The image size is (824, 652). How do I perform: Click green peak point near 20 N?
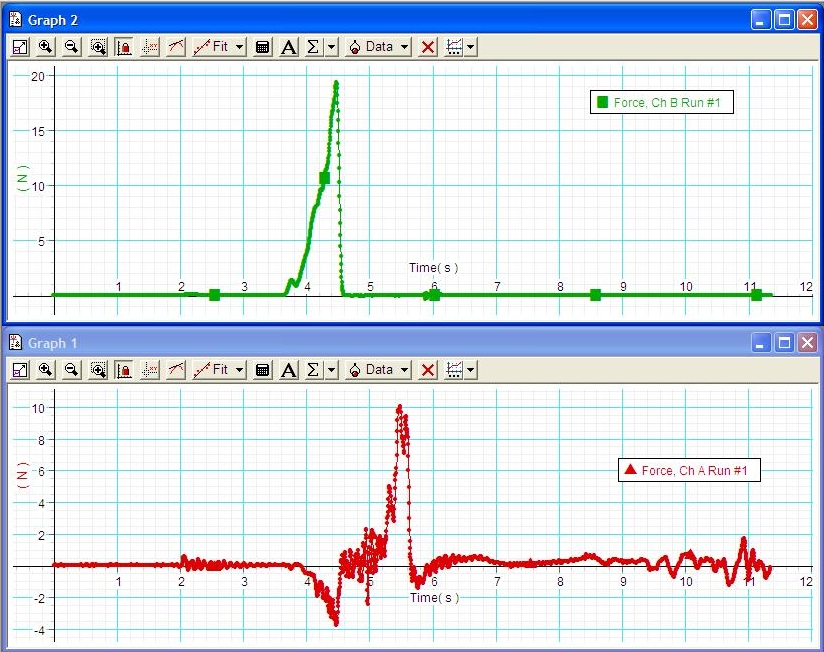click(x=336, y=82)
